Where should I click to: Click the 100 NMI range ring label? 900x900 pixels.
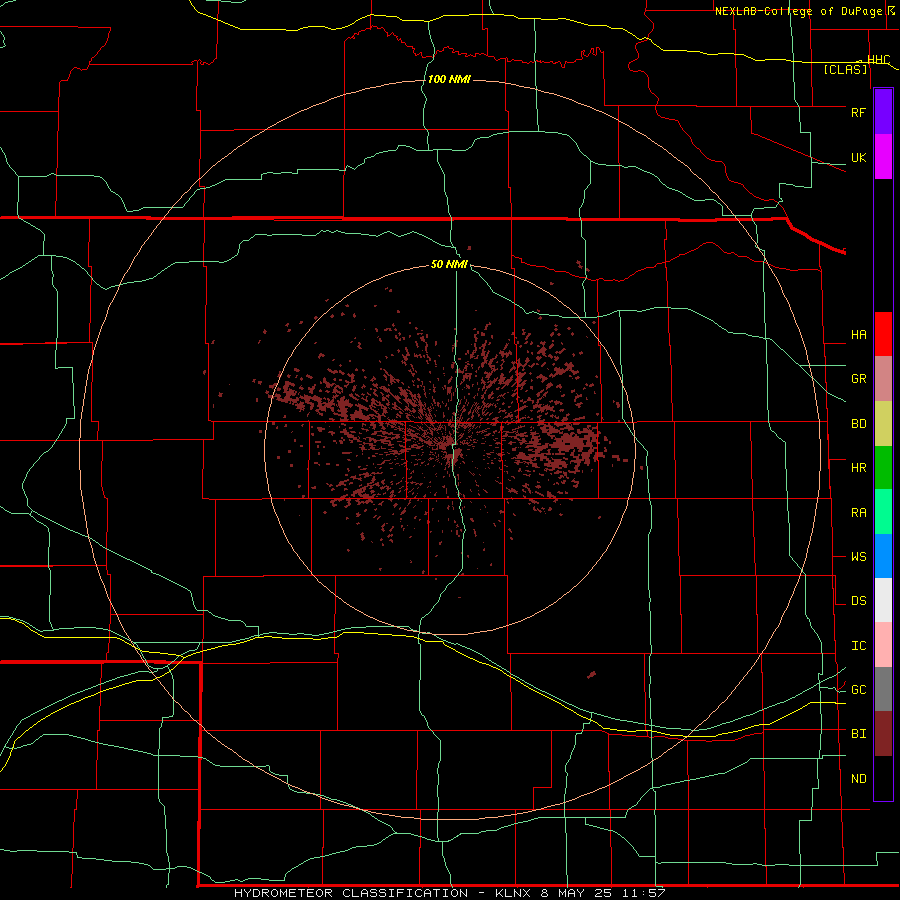pos(449,79)
